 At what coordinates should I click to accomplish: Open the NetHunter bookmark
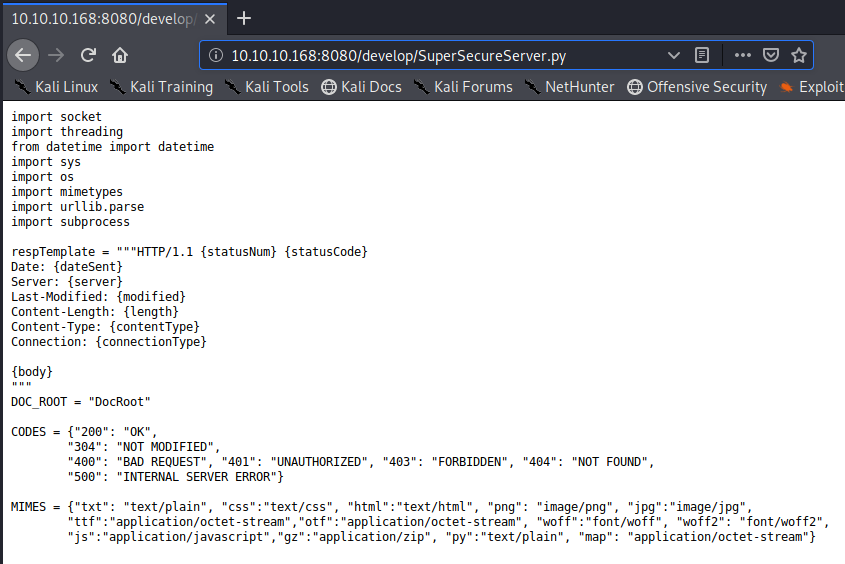(x=569, y=87)
